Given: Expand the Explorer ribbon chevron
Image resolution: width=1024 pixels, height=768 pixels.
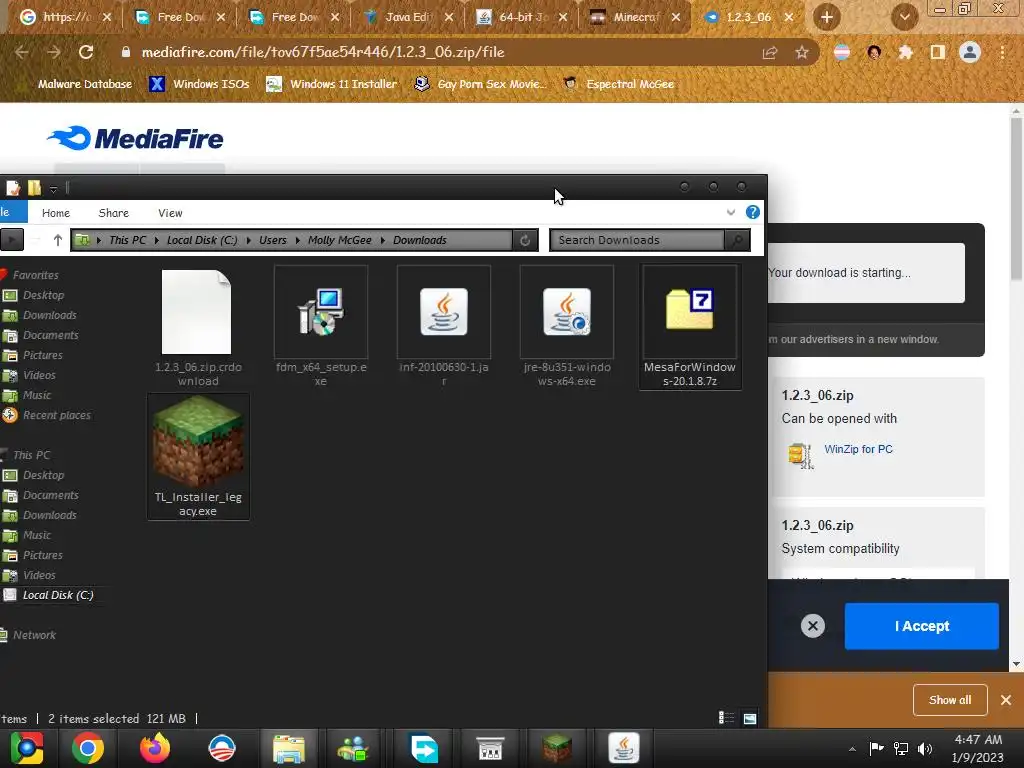Looking at the screenshot, I should click(x=731, y=212).
